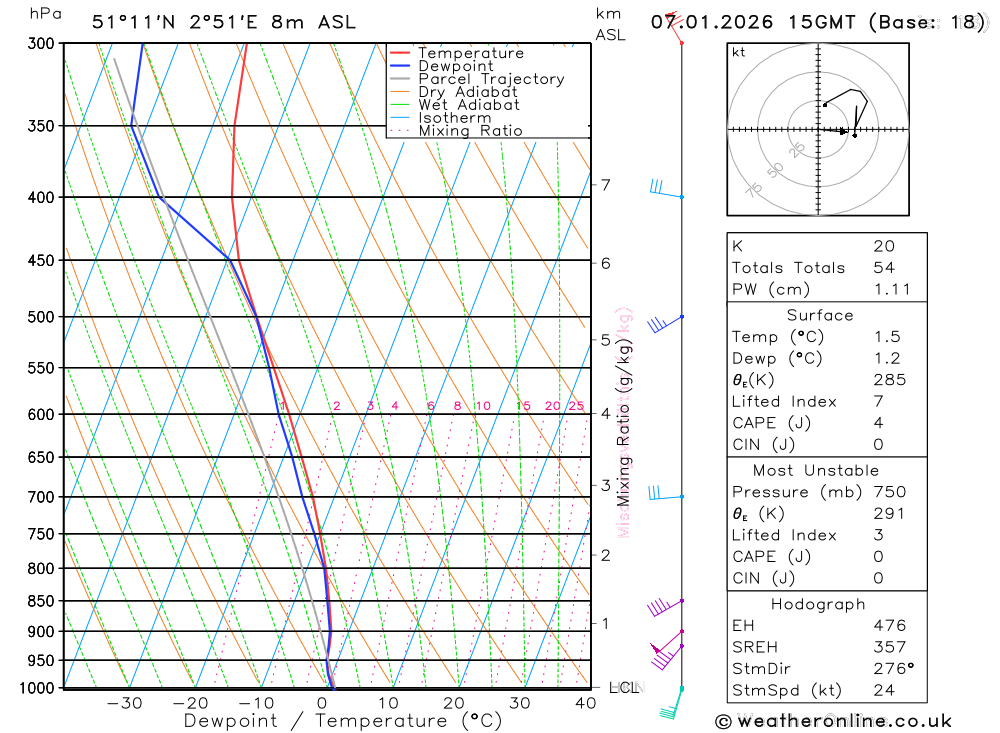
Task: Open the weatheronline.co.uk copyright link
Action: point(833,722)
